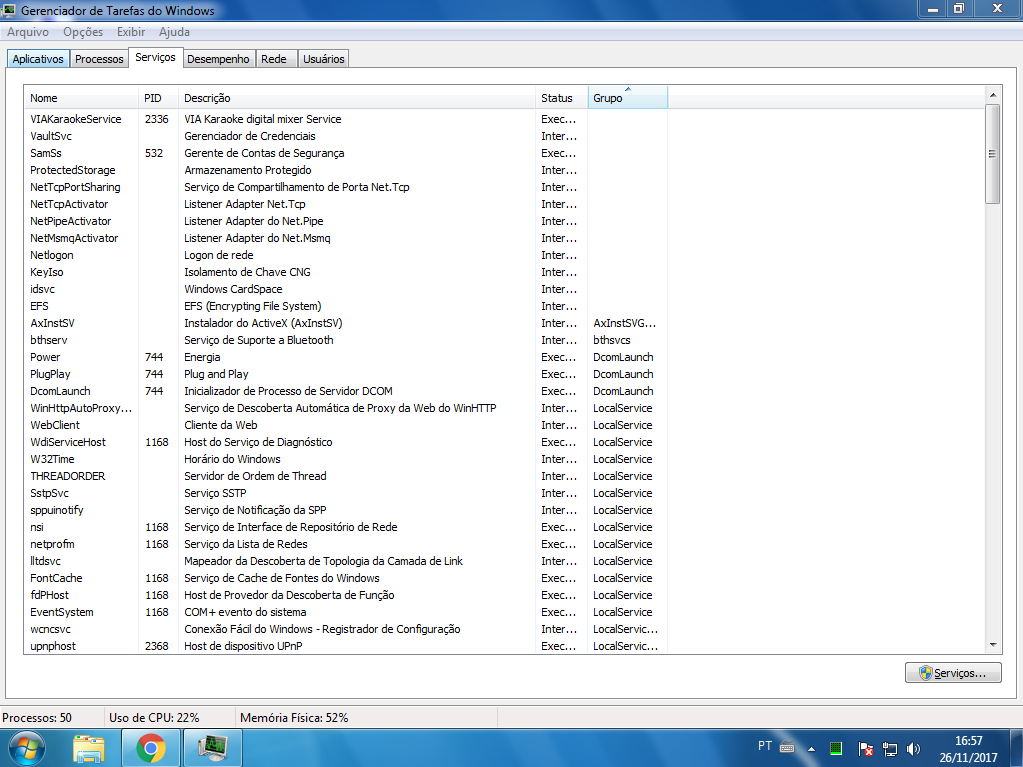The width and height of the screenshot is (1023, 767).
Task: Click Task Manager title bar icon
Action: click(x=9, y=10)
